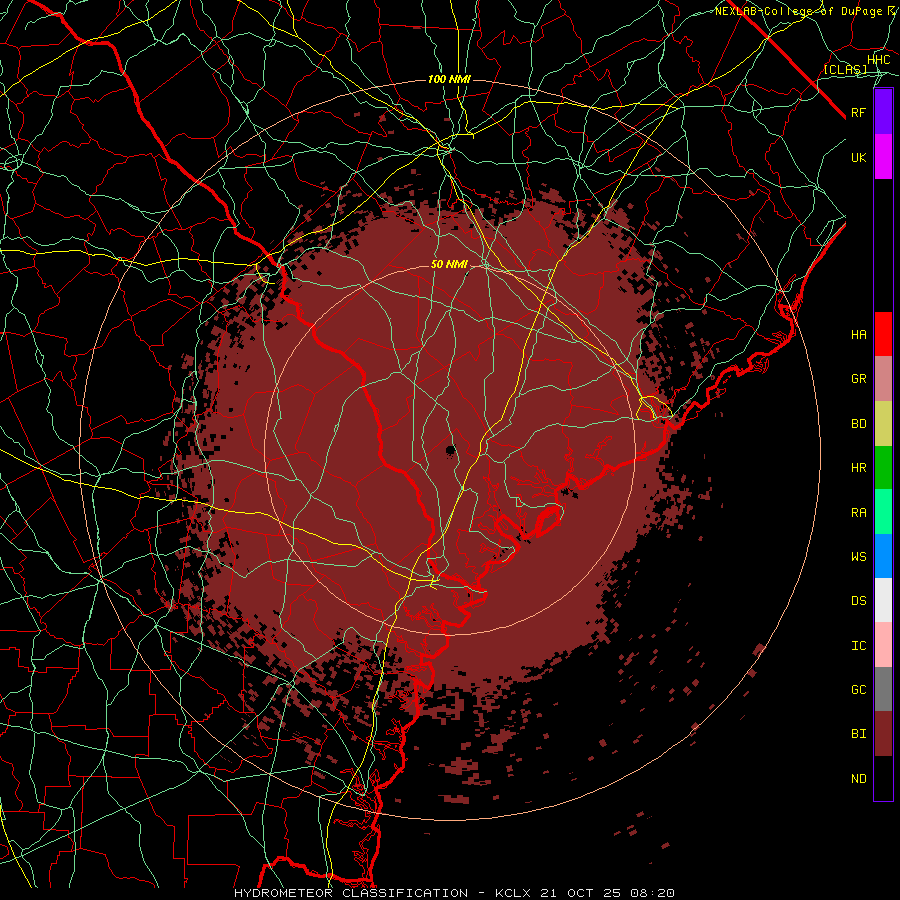The width and height of the screenshot is (900, 900).
Task: Click the BD legend label
Action: [x=858, y=424]
